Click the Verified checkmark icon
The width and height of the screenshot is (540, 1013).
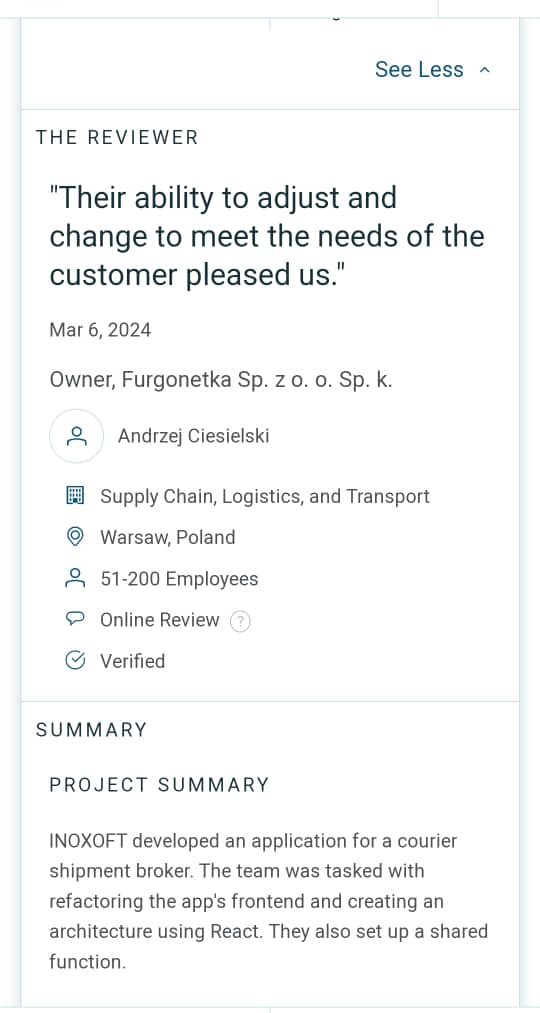pos(76,661)
